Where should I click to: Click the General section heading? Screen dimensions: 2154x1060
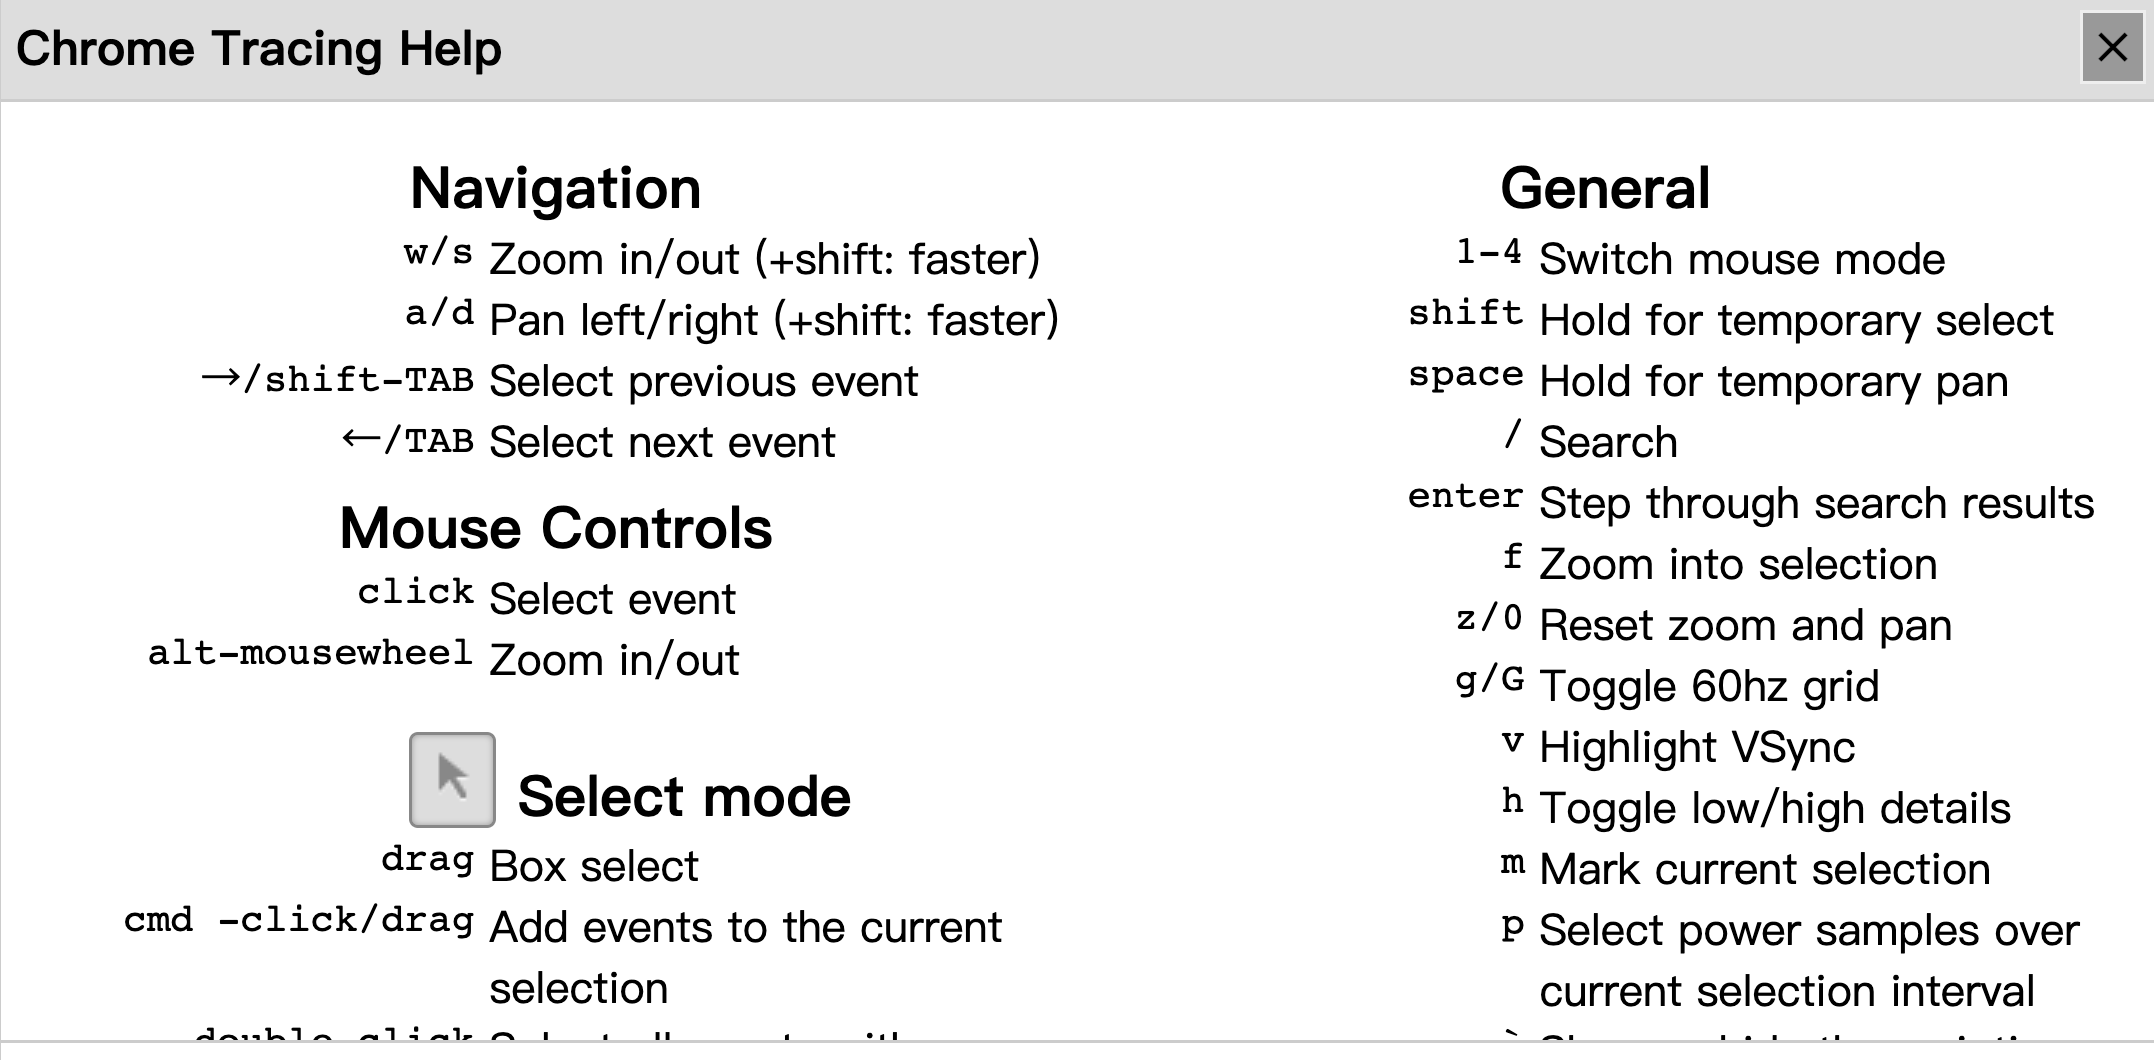(1605, 189)
